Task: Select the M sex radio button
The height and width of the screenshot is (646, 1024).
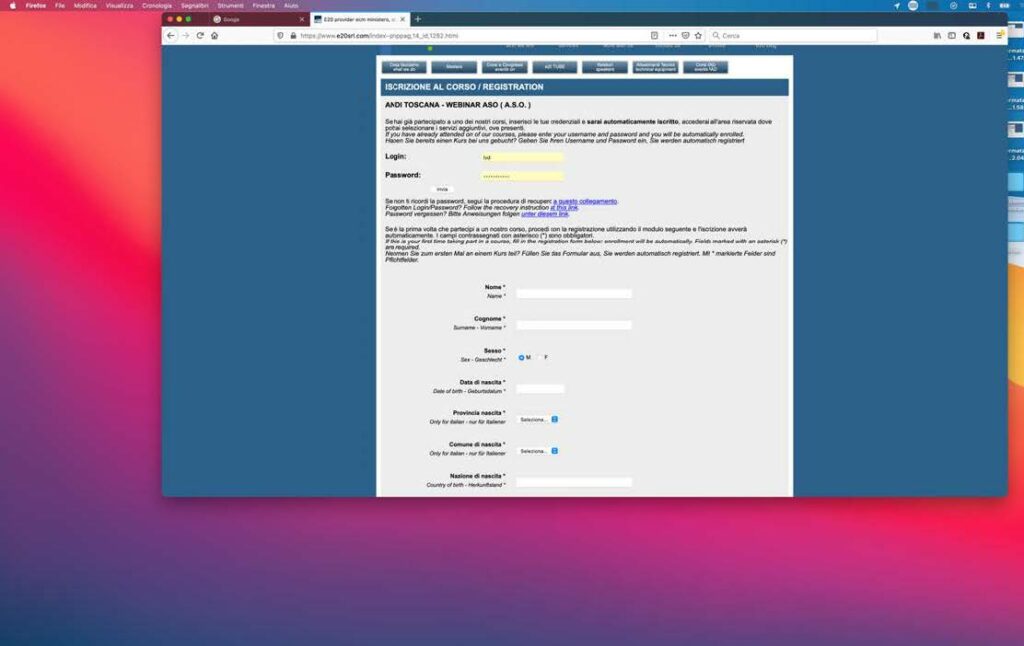Action: (521, 358)
